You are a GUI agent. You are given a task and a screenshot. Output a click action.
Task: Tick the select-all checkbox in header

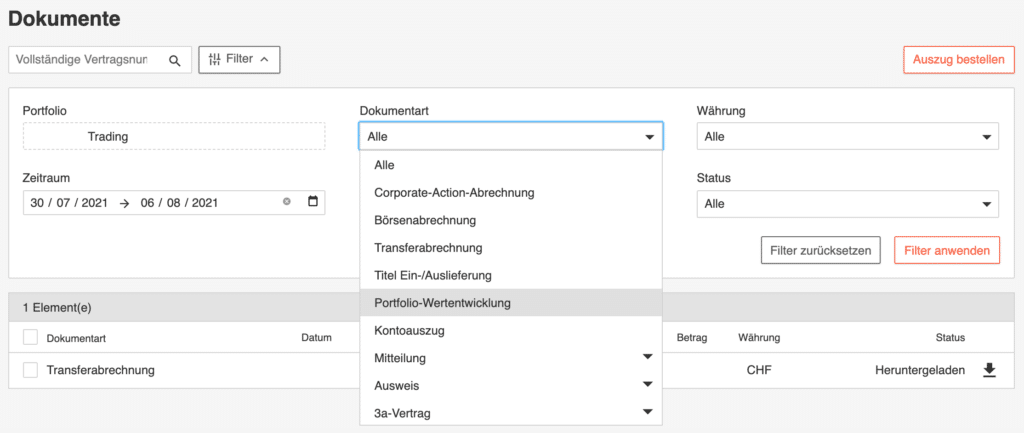point(30,337)
